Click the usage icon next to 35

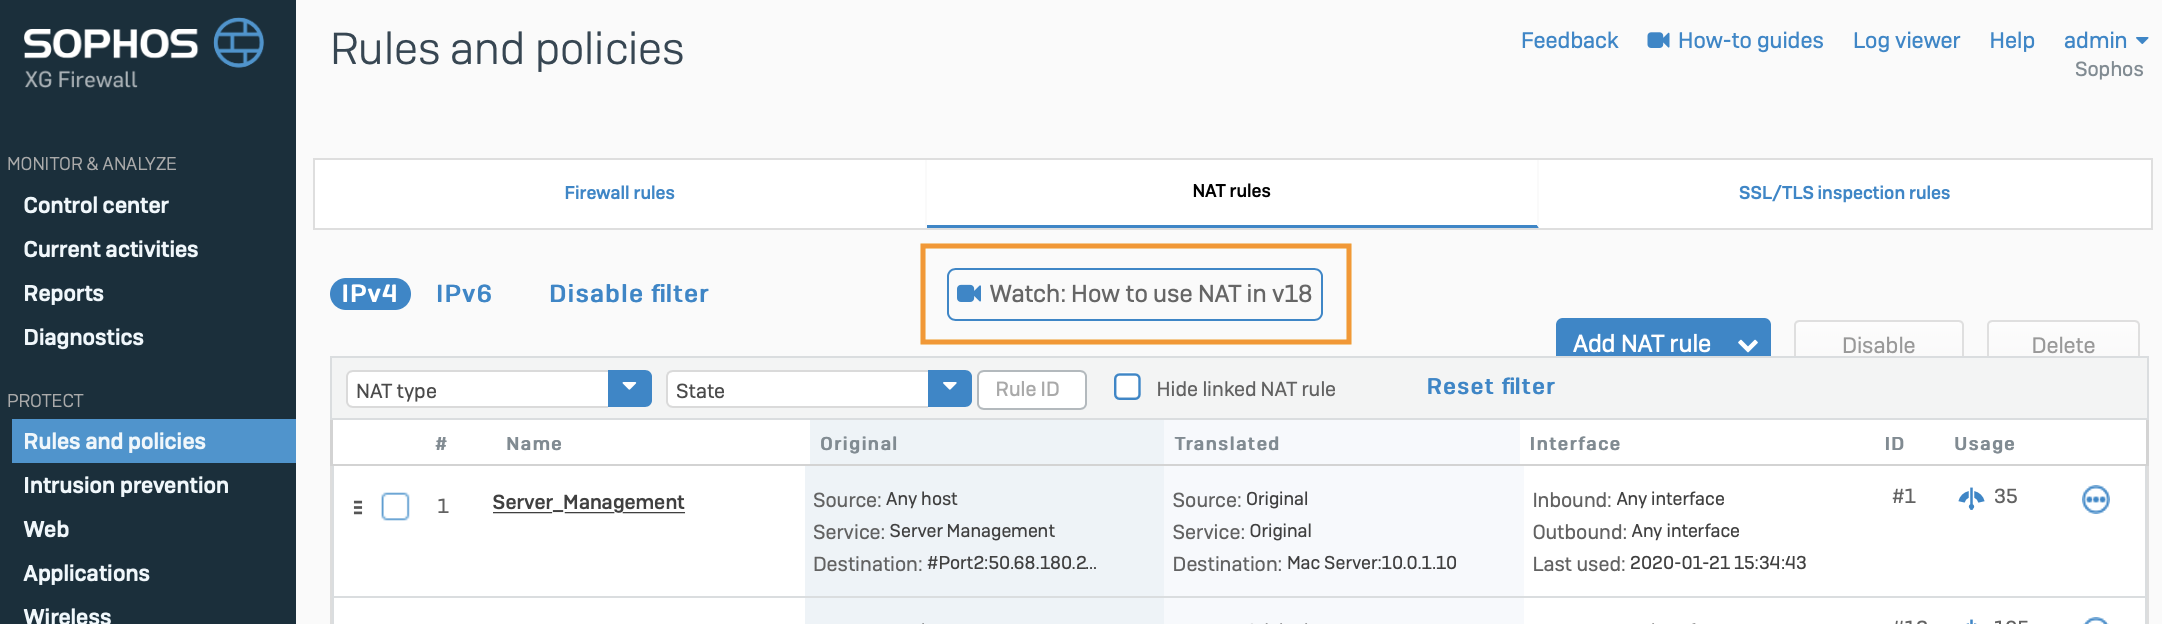(x=1970, y=498)
